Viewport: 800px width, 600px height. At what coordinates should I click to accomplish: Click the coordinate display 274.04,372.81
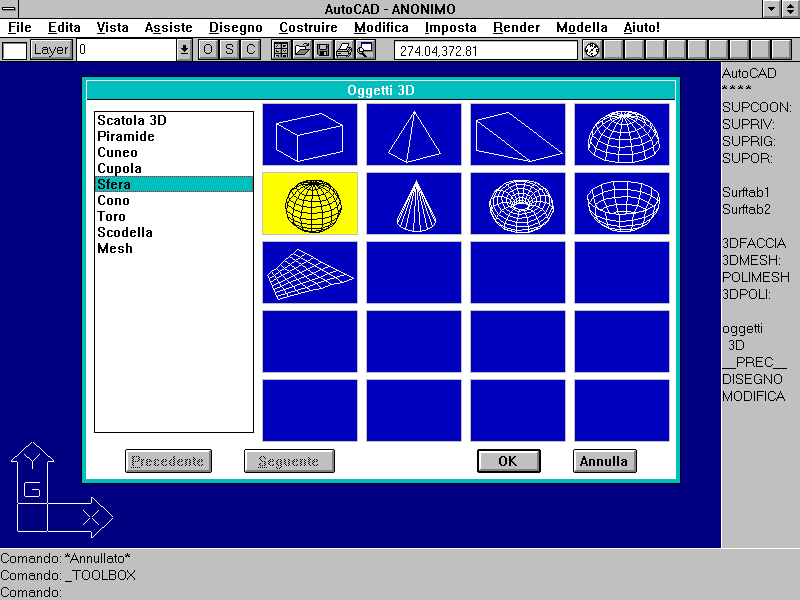(486, 51)
